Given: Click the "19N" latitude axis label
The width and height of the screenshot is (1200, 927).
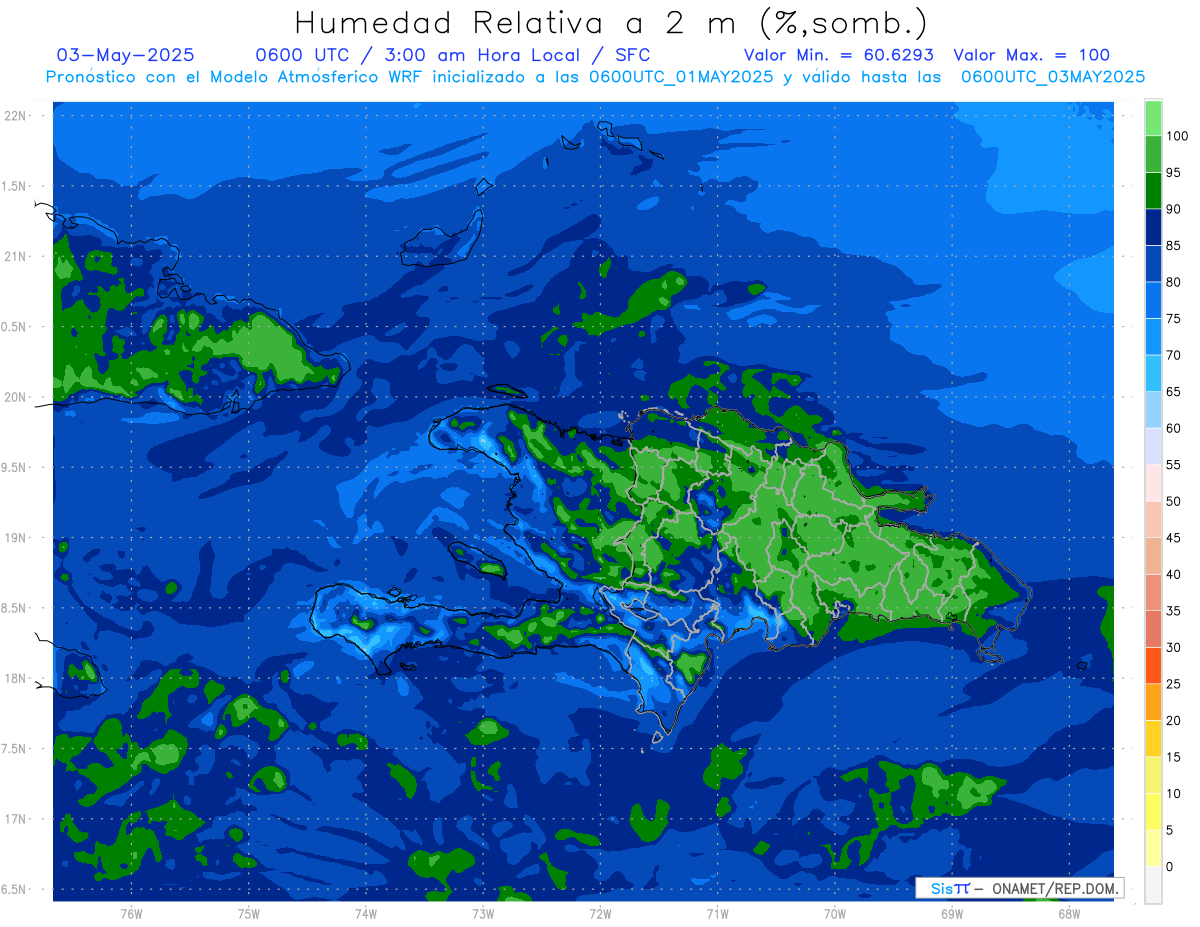Looking at the screenshot, I should pos(14,538).
